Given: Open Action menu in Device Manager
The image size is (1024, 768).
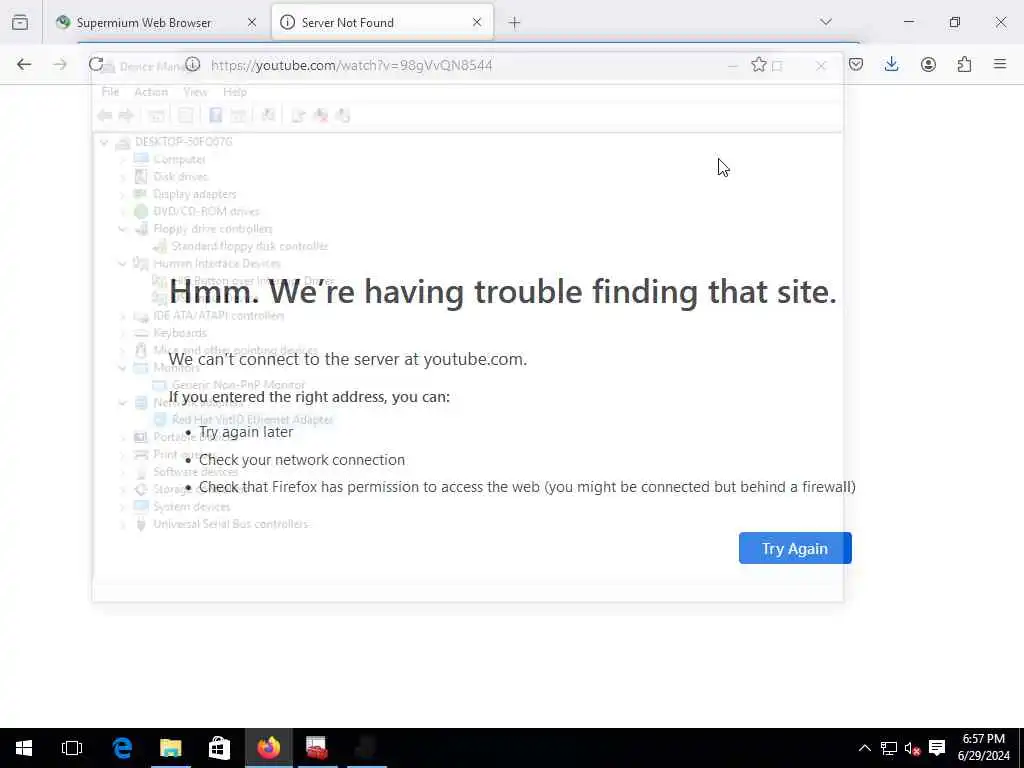Looking at the screenshot, I should 151,92.
